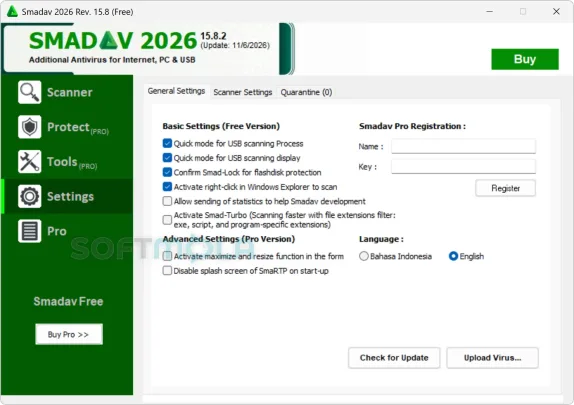Uncheck Quick mode for USB scanning Process
Viewport: 574px width, 405px height.
(167, 143)
